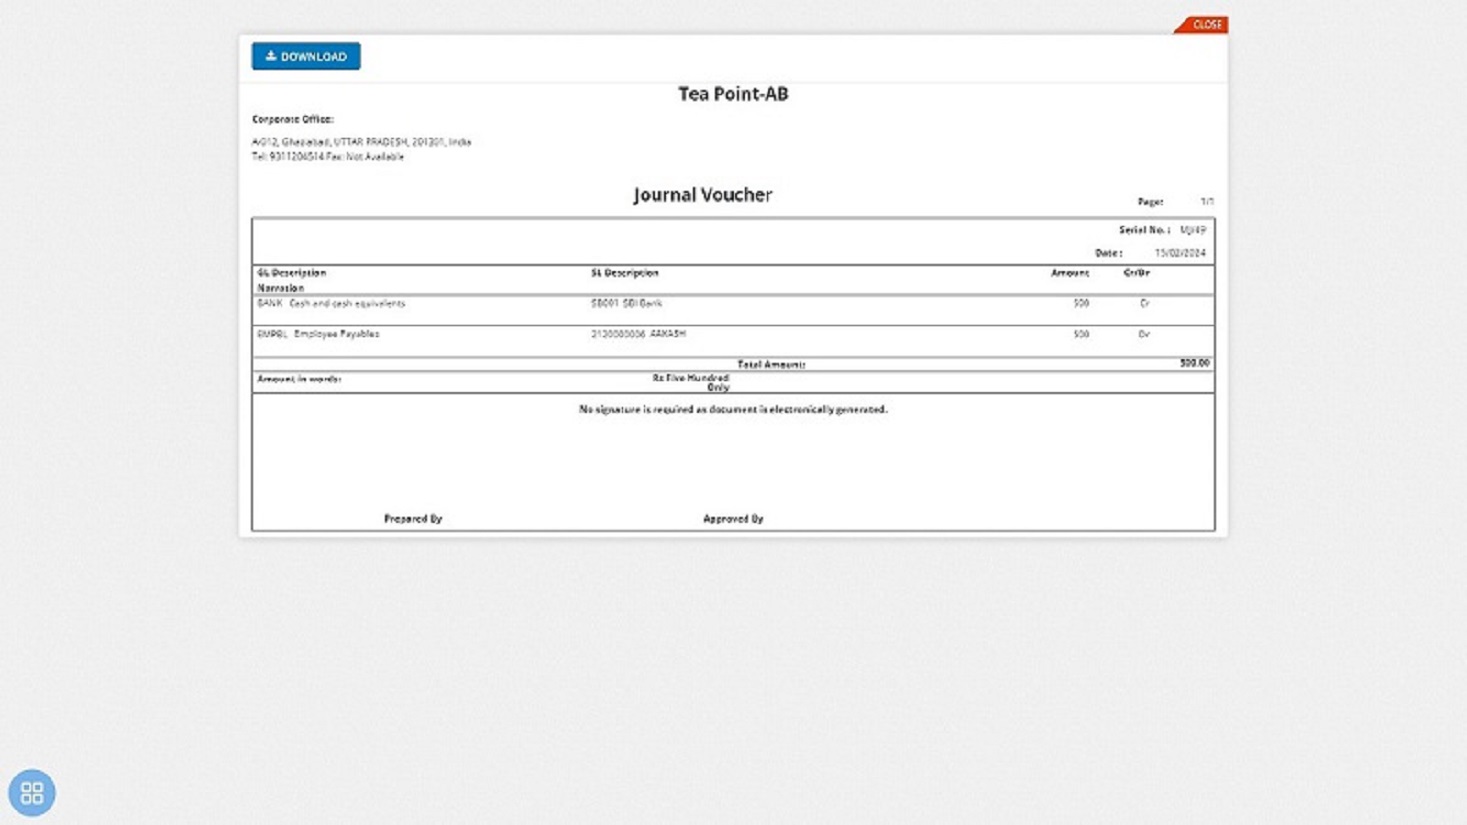The image size is (1467, 825).
Task: Click the Tea Point-AB company title
Action: [x=733, y=94]
